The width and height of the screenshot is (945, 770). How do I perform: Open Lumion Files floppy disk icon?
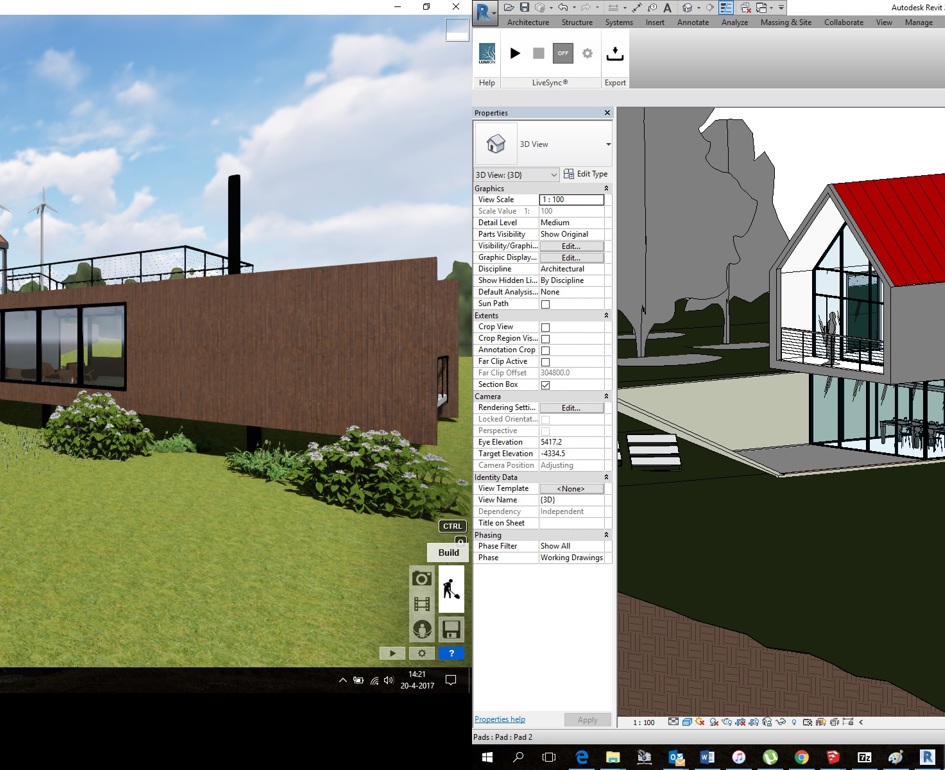click(451, 630)
